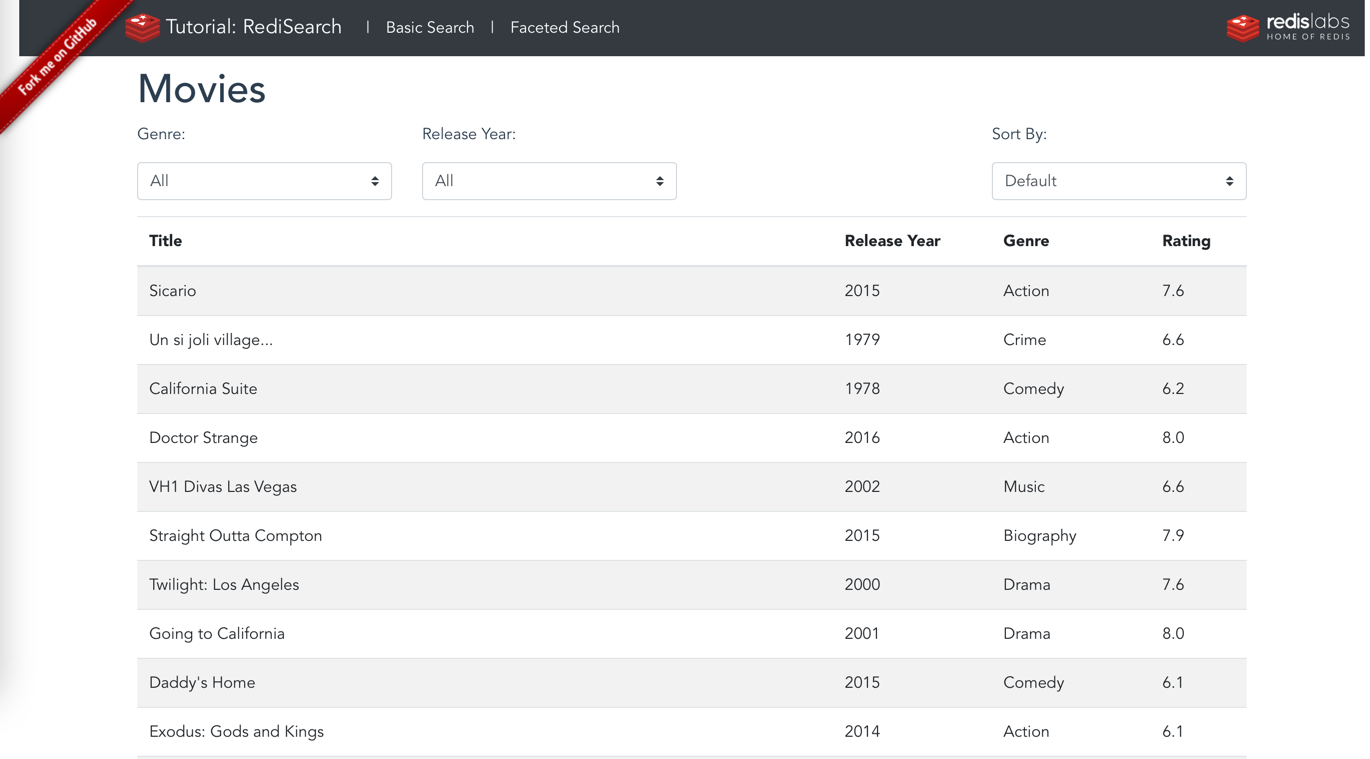Image resolution: width=1370 pixels, height=759 pixels.
Task: Open the Release Year dropdown
Action: [x=549, y=181]
